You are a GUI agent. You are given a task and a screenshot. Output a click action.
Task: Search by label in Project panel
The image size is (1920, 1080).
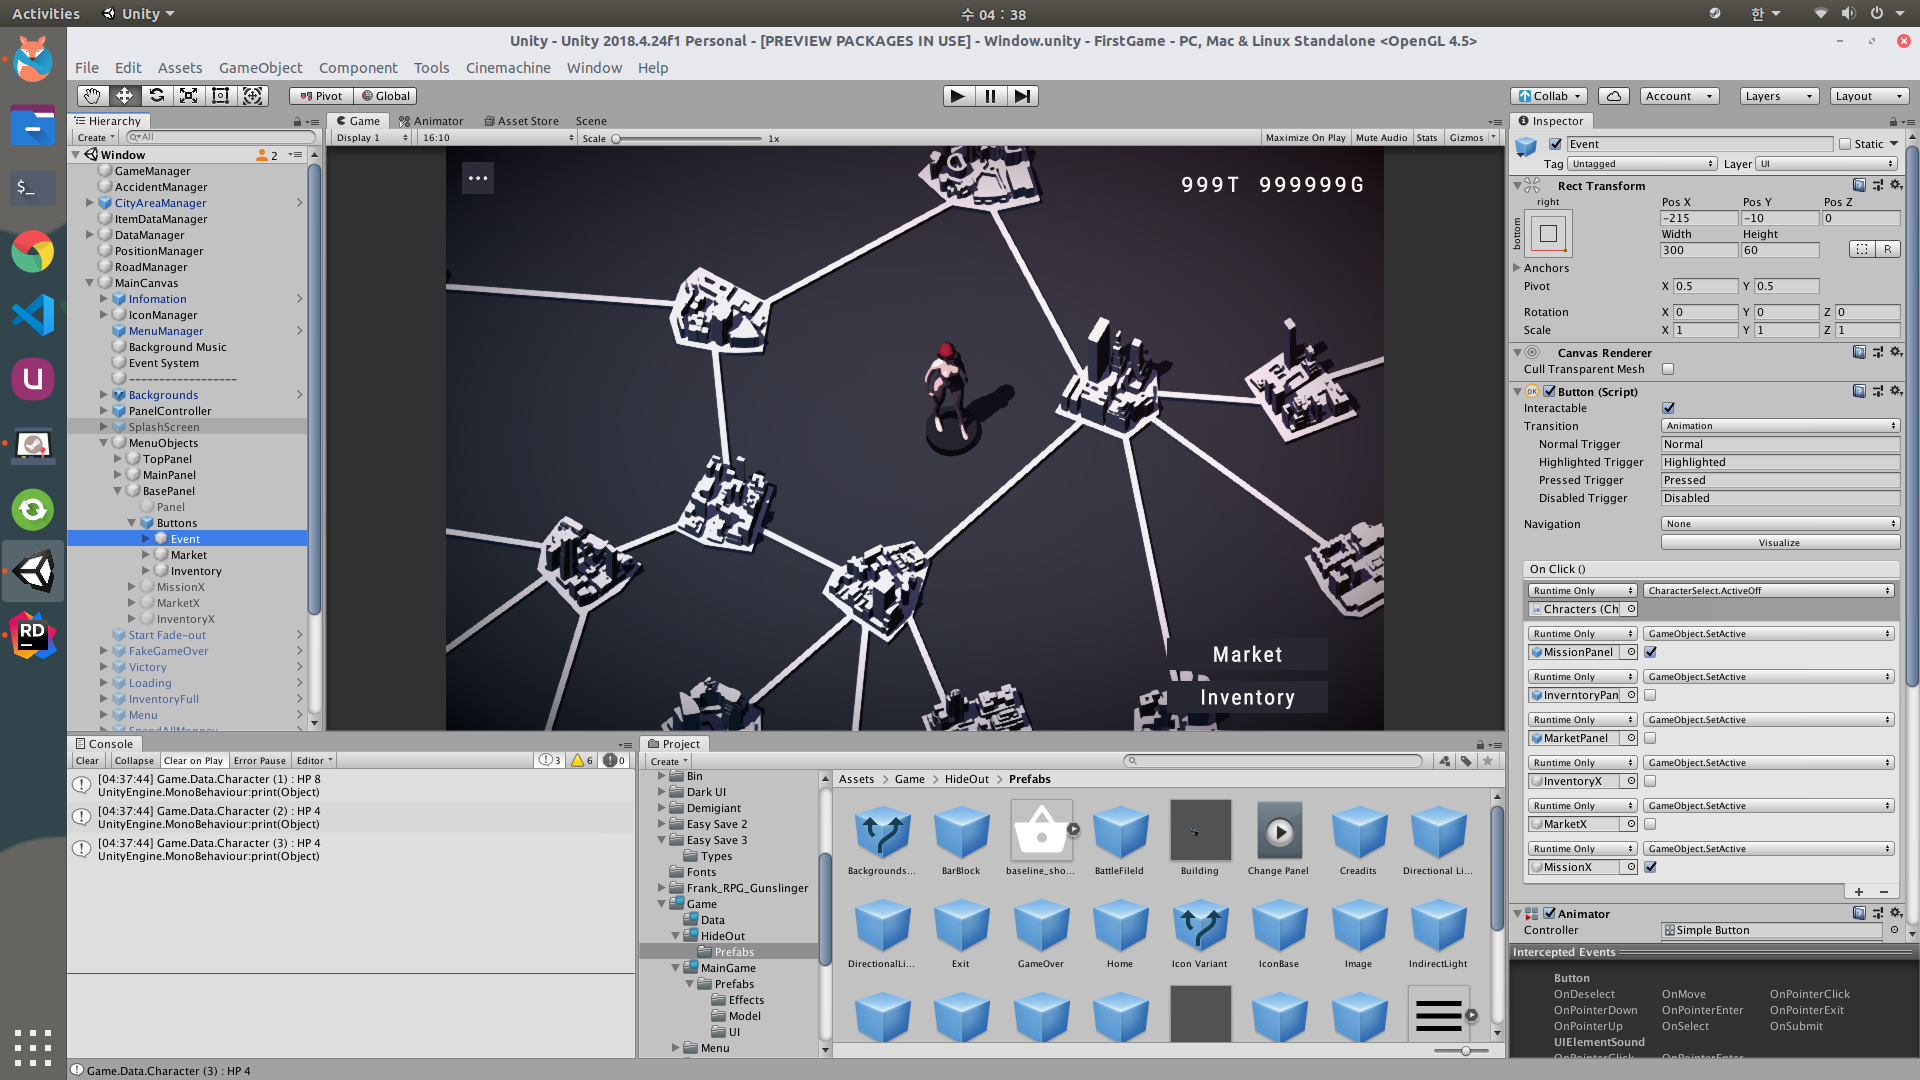tap(1466, 761)
